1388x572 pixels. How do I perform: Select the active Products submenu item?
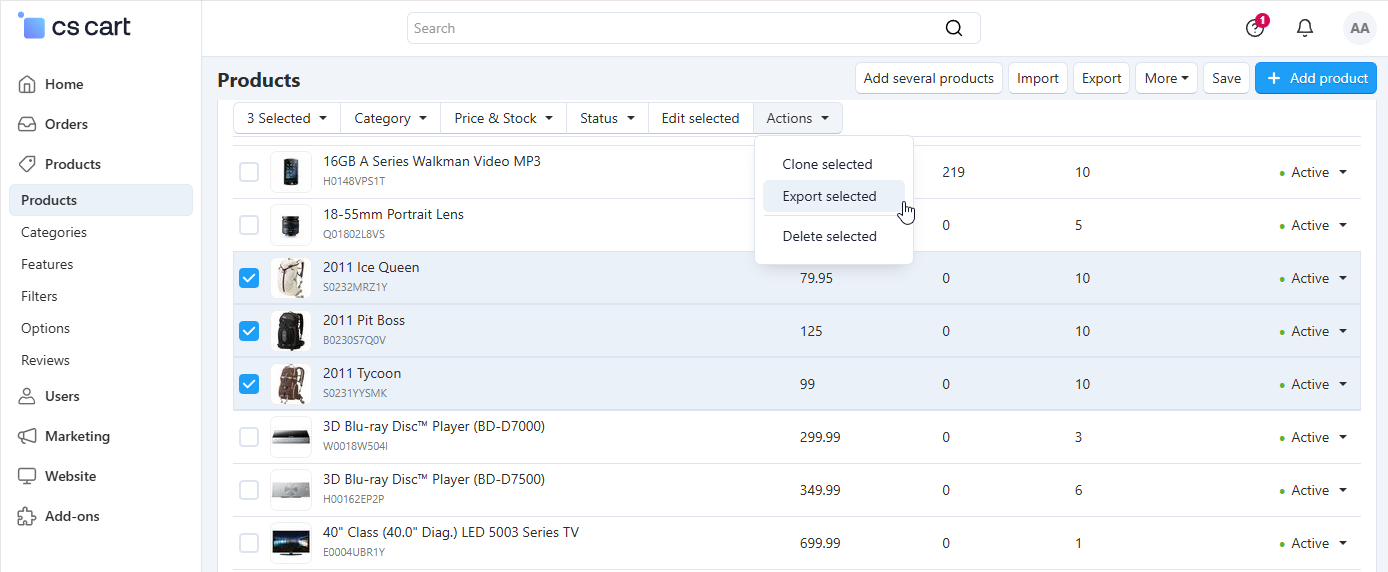100,200
